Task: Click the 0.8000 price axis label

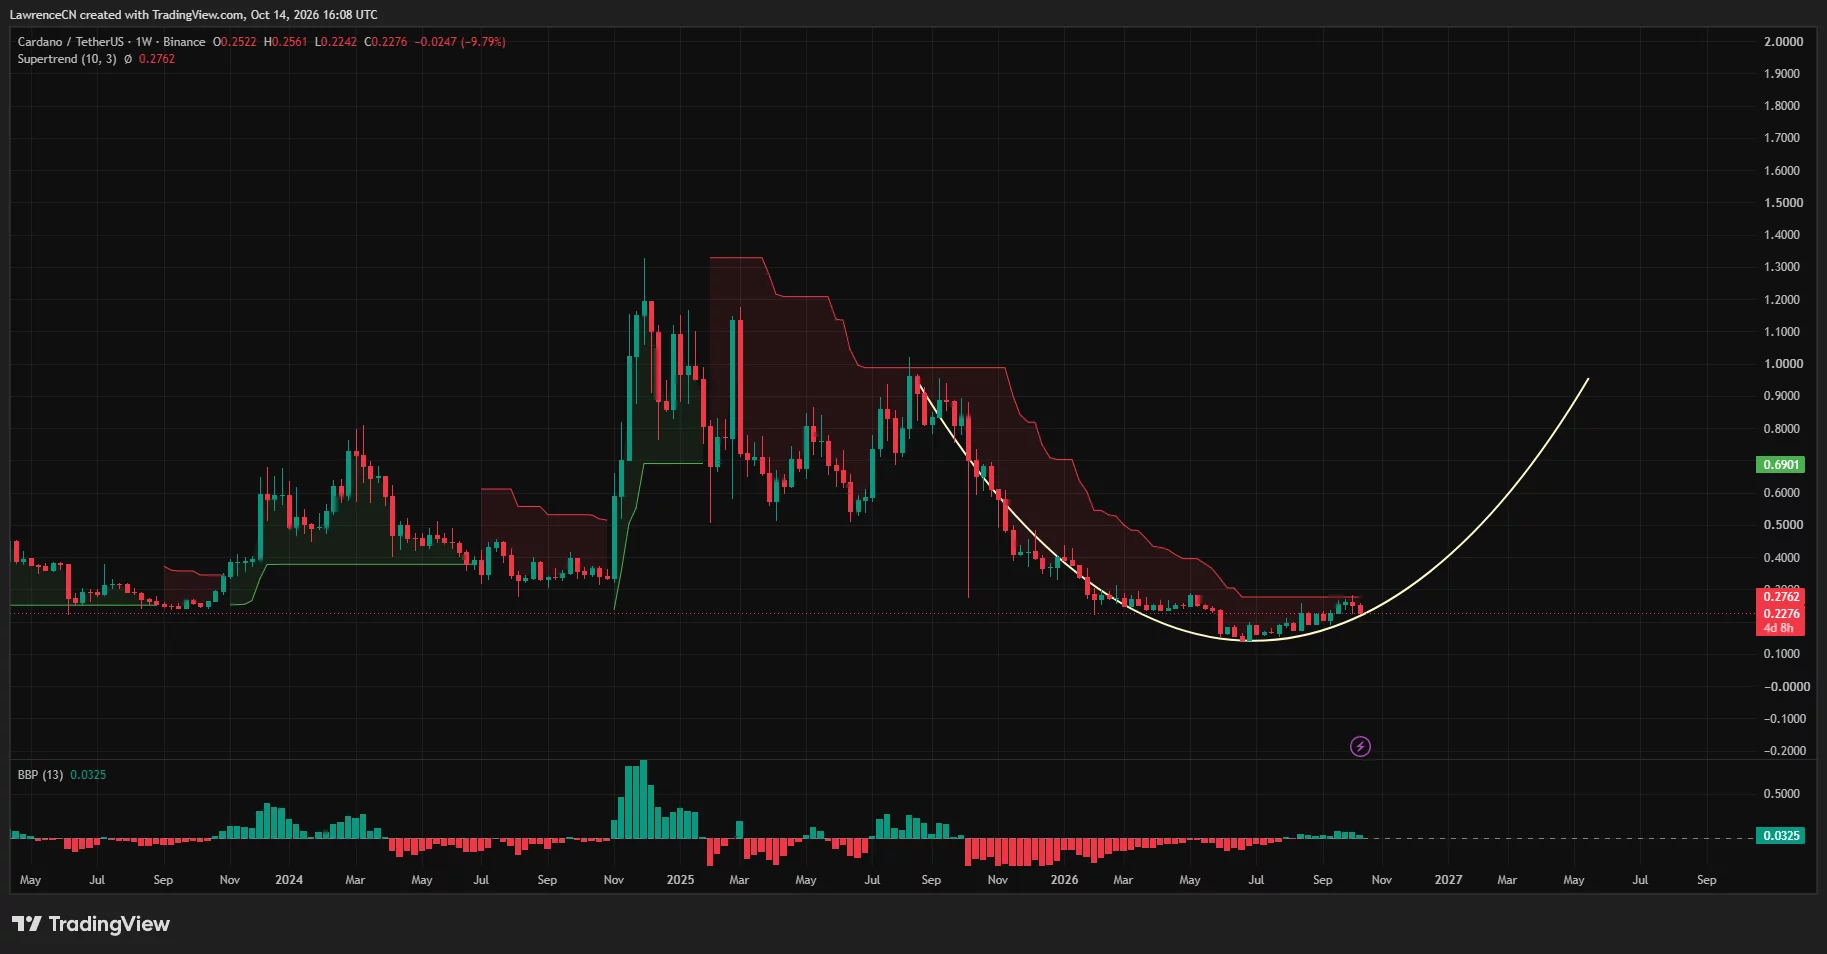Action: tap(1784, 429)
